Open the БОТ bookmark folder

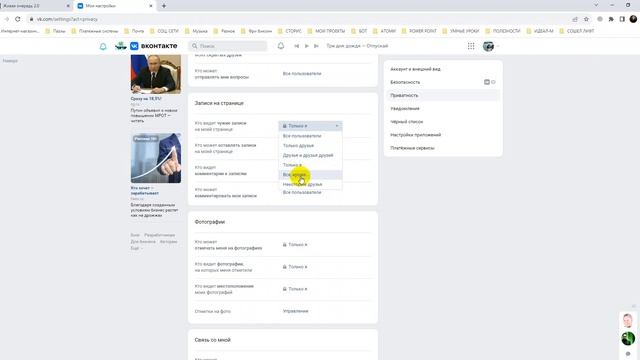point(359,31)
